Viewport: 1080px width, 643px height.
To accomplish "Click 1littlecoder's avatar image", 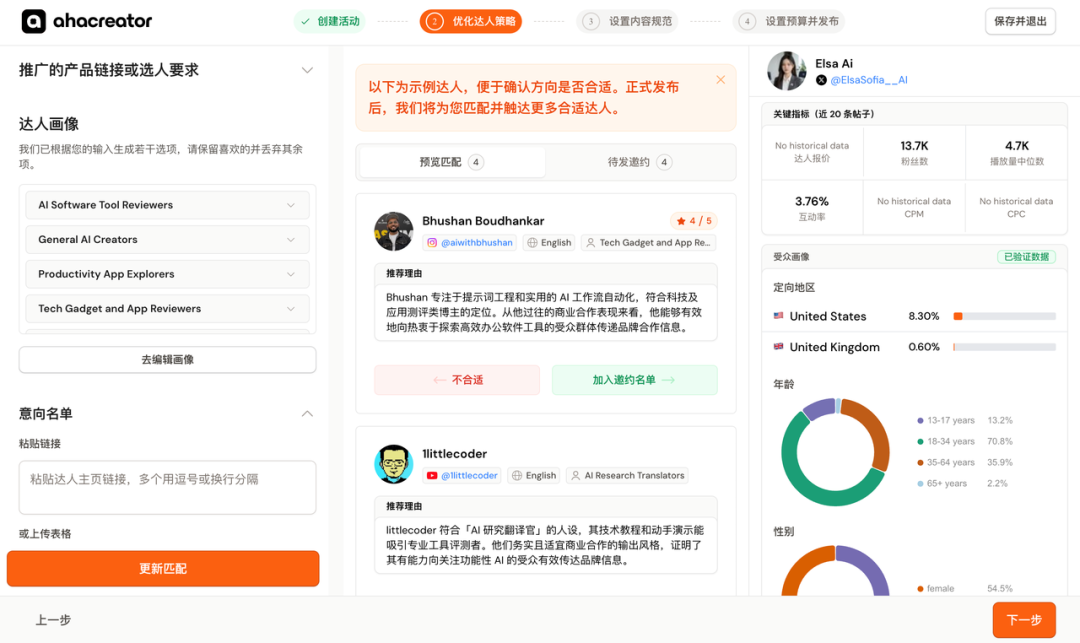I will [x=393, y=464].
